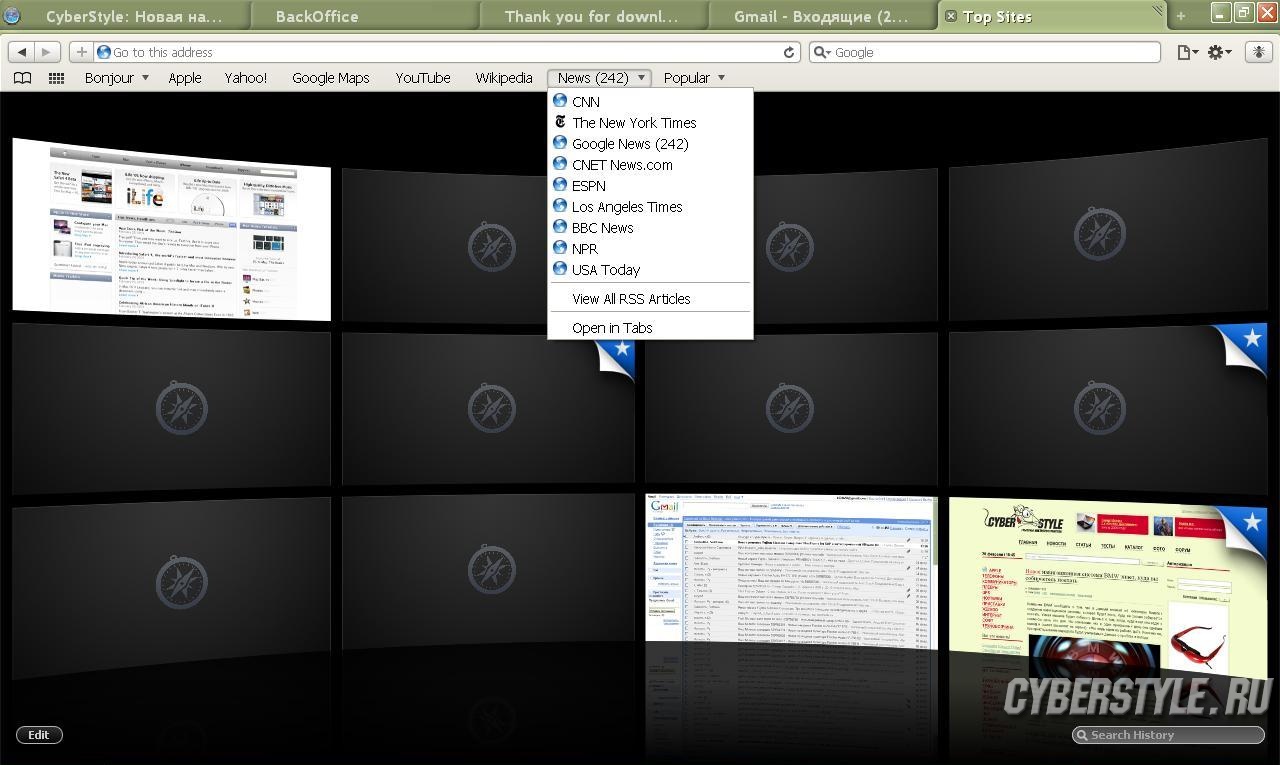The height and width of the screenshot is (765, 1280).
Task: Open the Yahoo! bookmark
Action: [246, 78]
